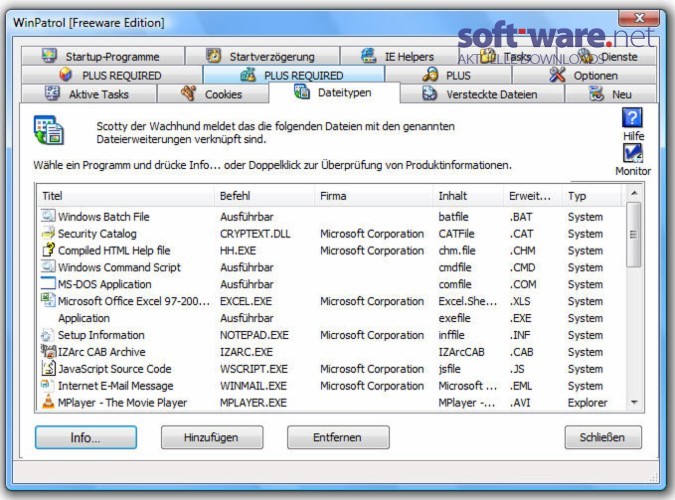Screen dimensions: 675x500
Task: Click the list scrollbar down arrow
Action: (x=634, y=402)
